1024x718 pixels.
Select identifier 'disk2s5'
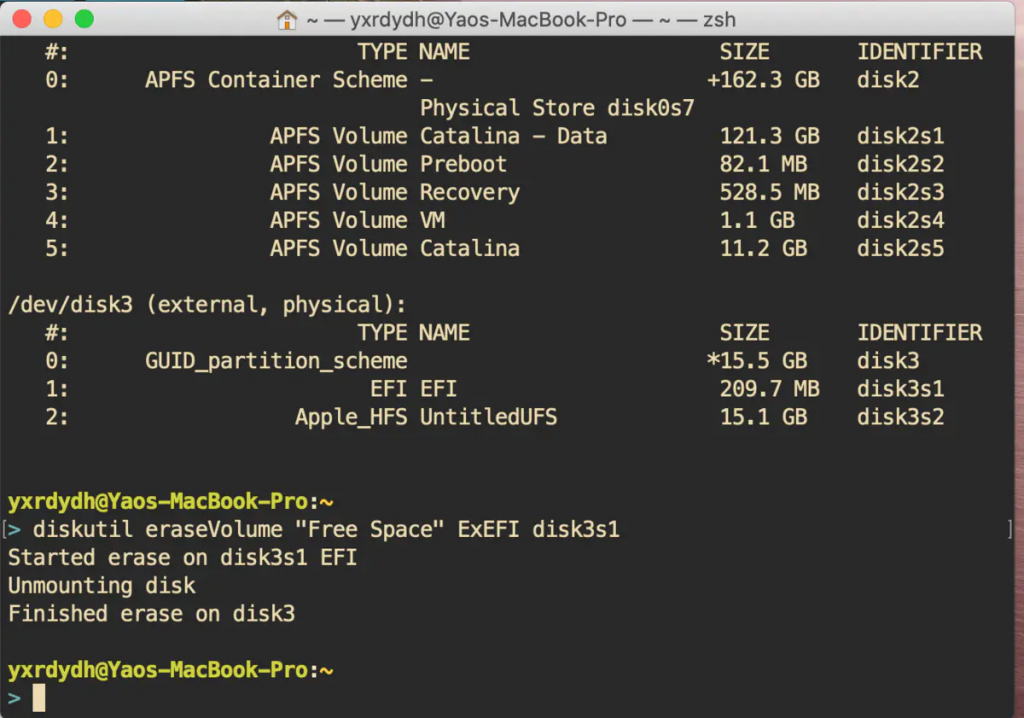pyautogui.click(x=901, y=248)
